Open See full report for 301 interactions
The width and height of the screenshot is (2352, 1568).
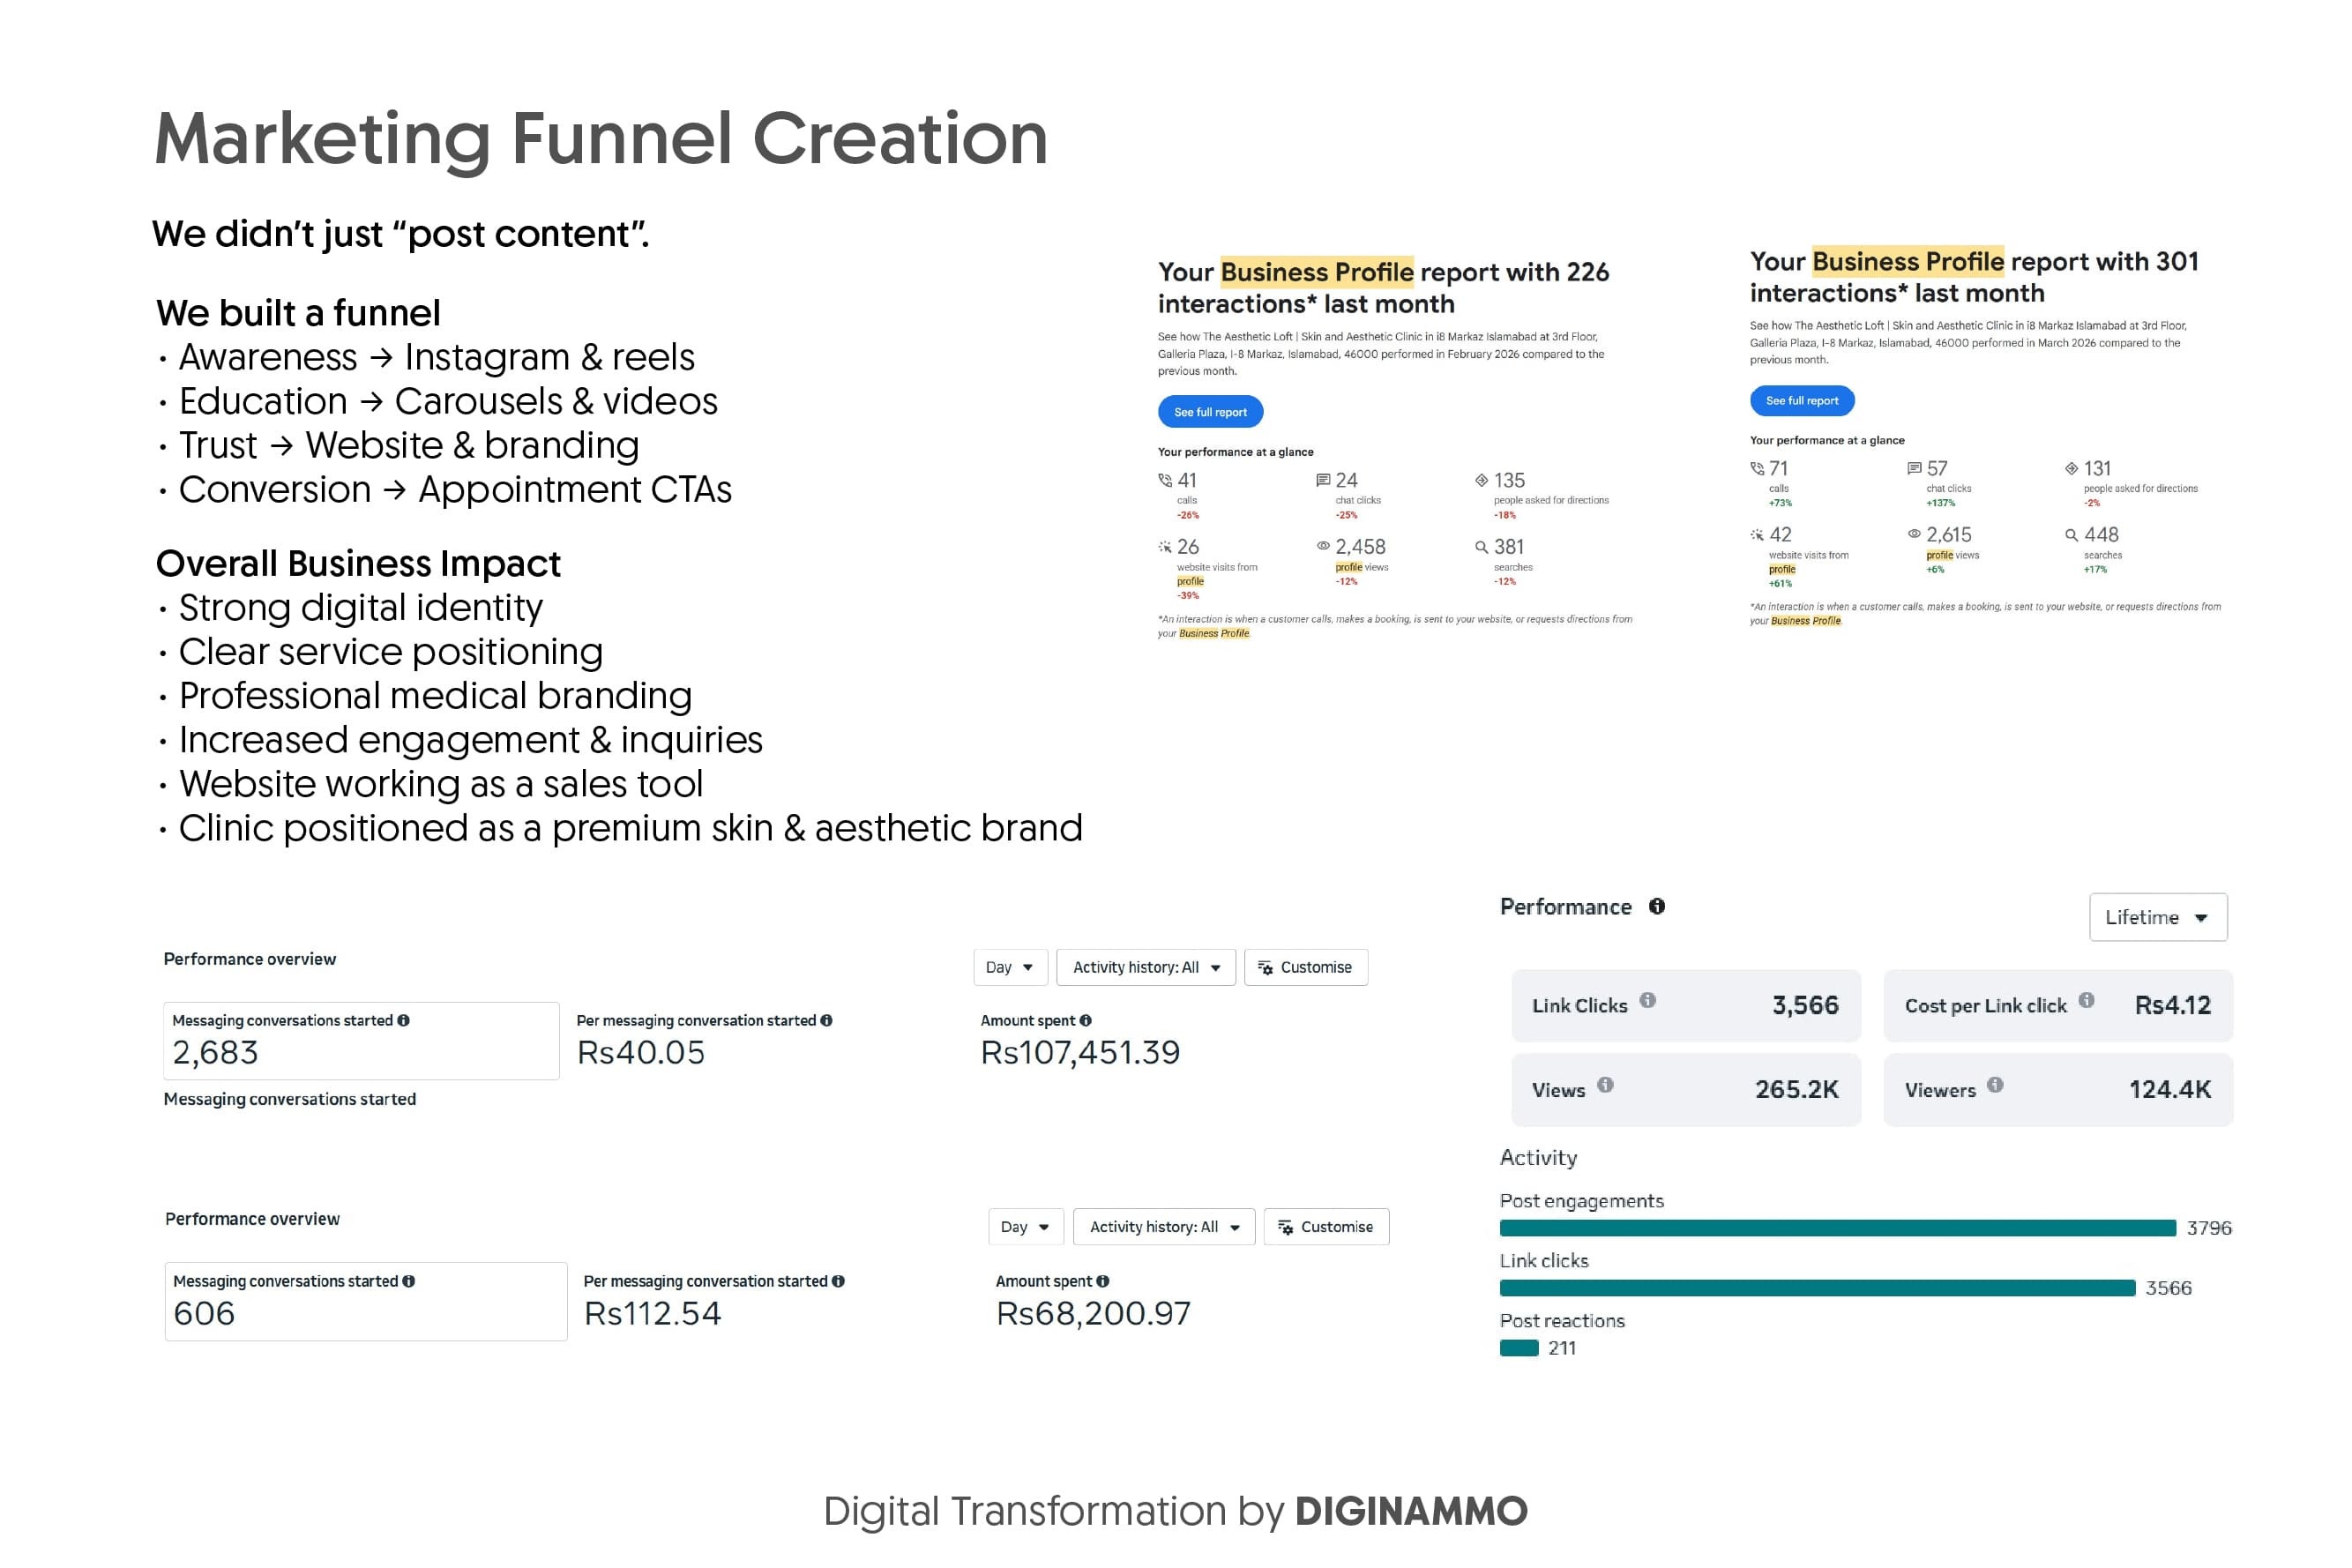point(1802,401)
